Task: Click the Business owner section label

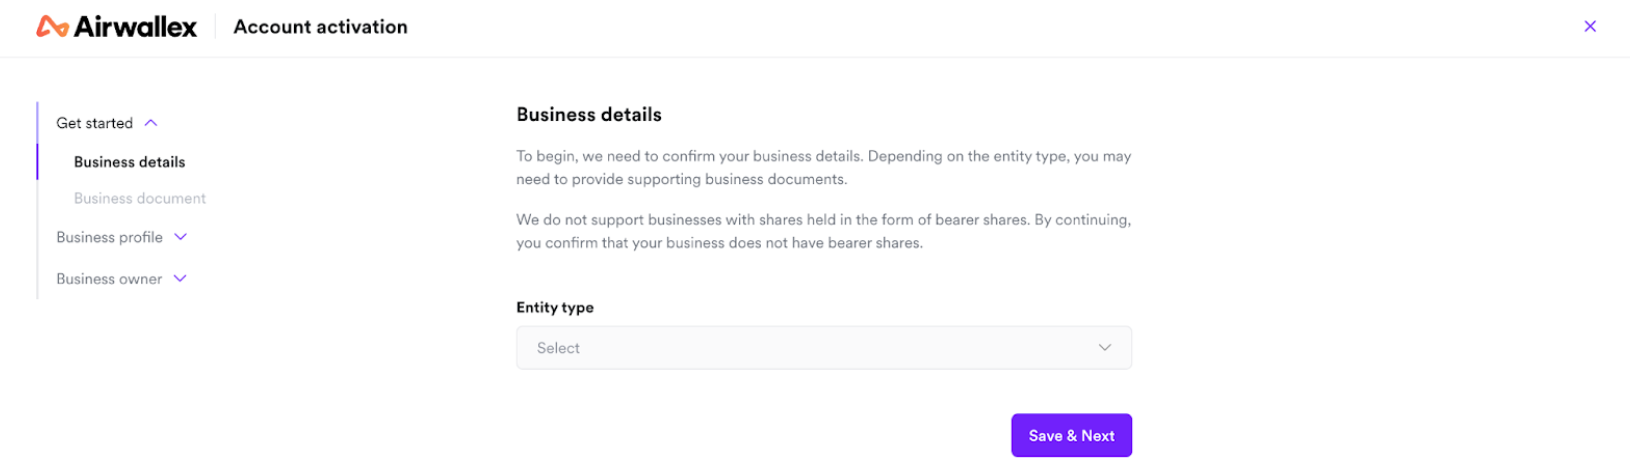Action: click(109, 279)
